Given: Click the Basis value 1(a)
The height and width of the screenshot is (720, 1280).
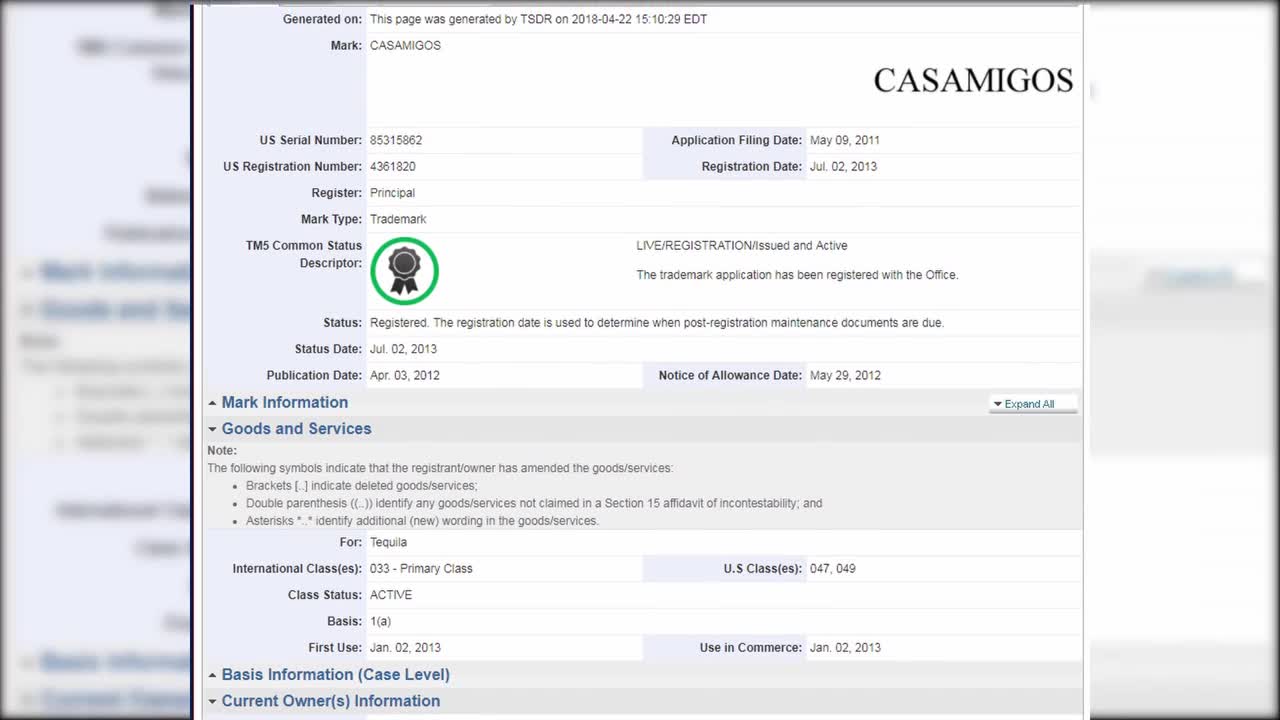Looking at the screenshot, I should point(380,621).
